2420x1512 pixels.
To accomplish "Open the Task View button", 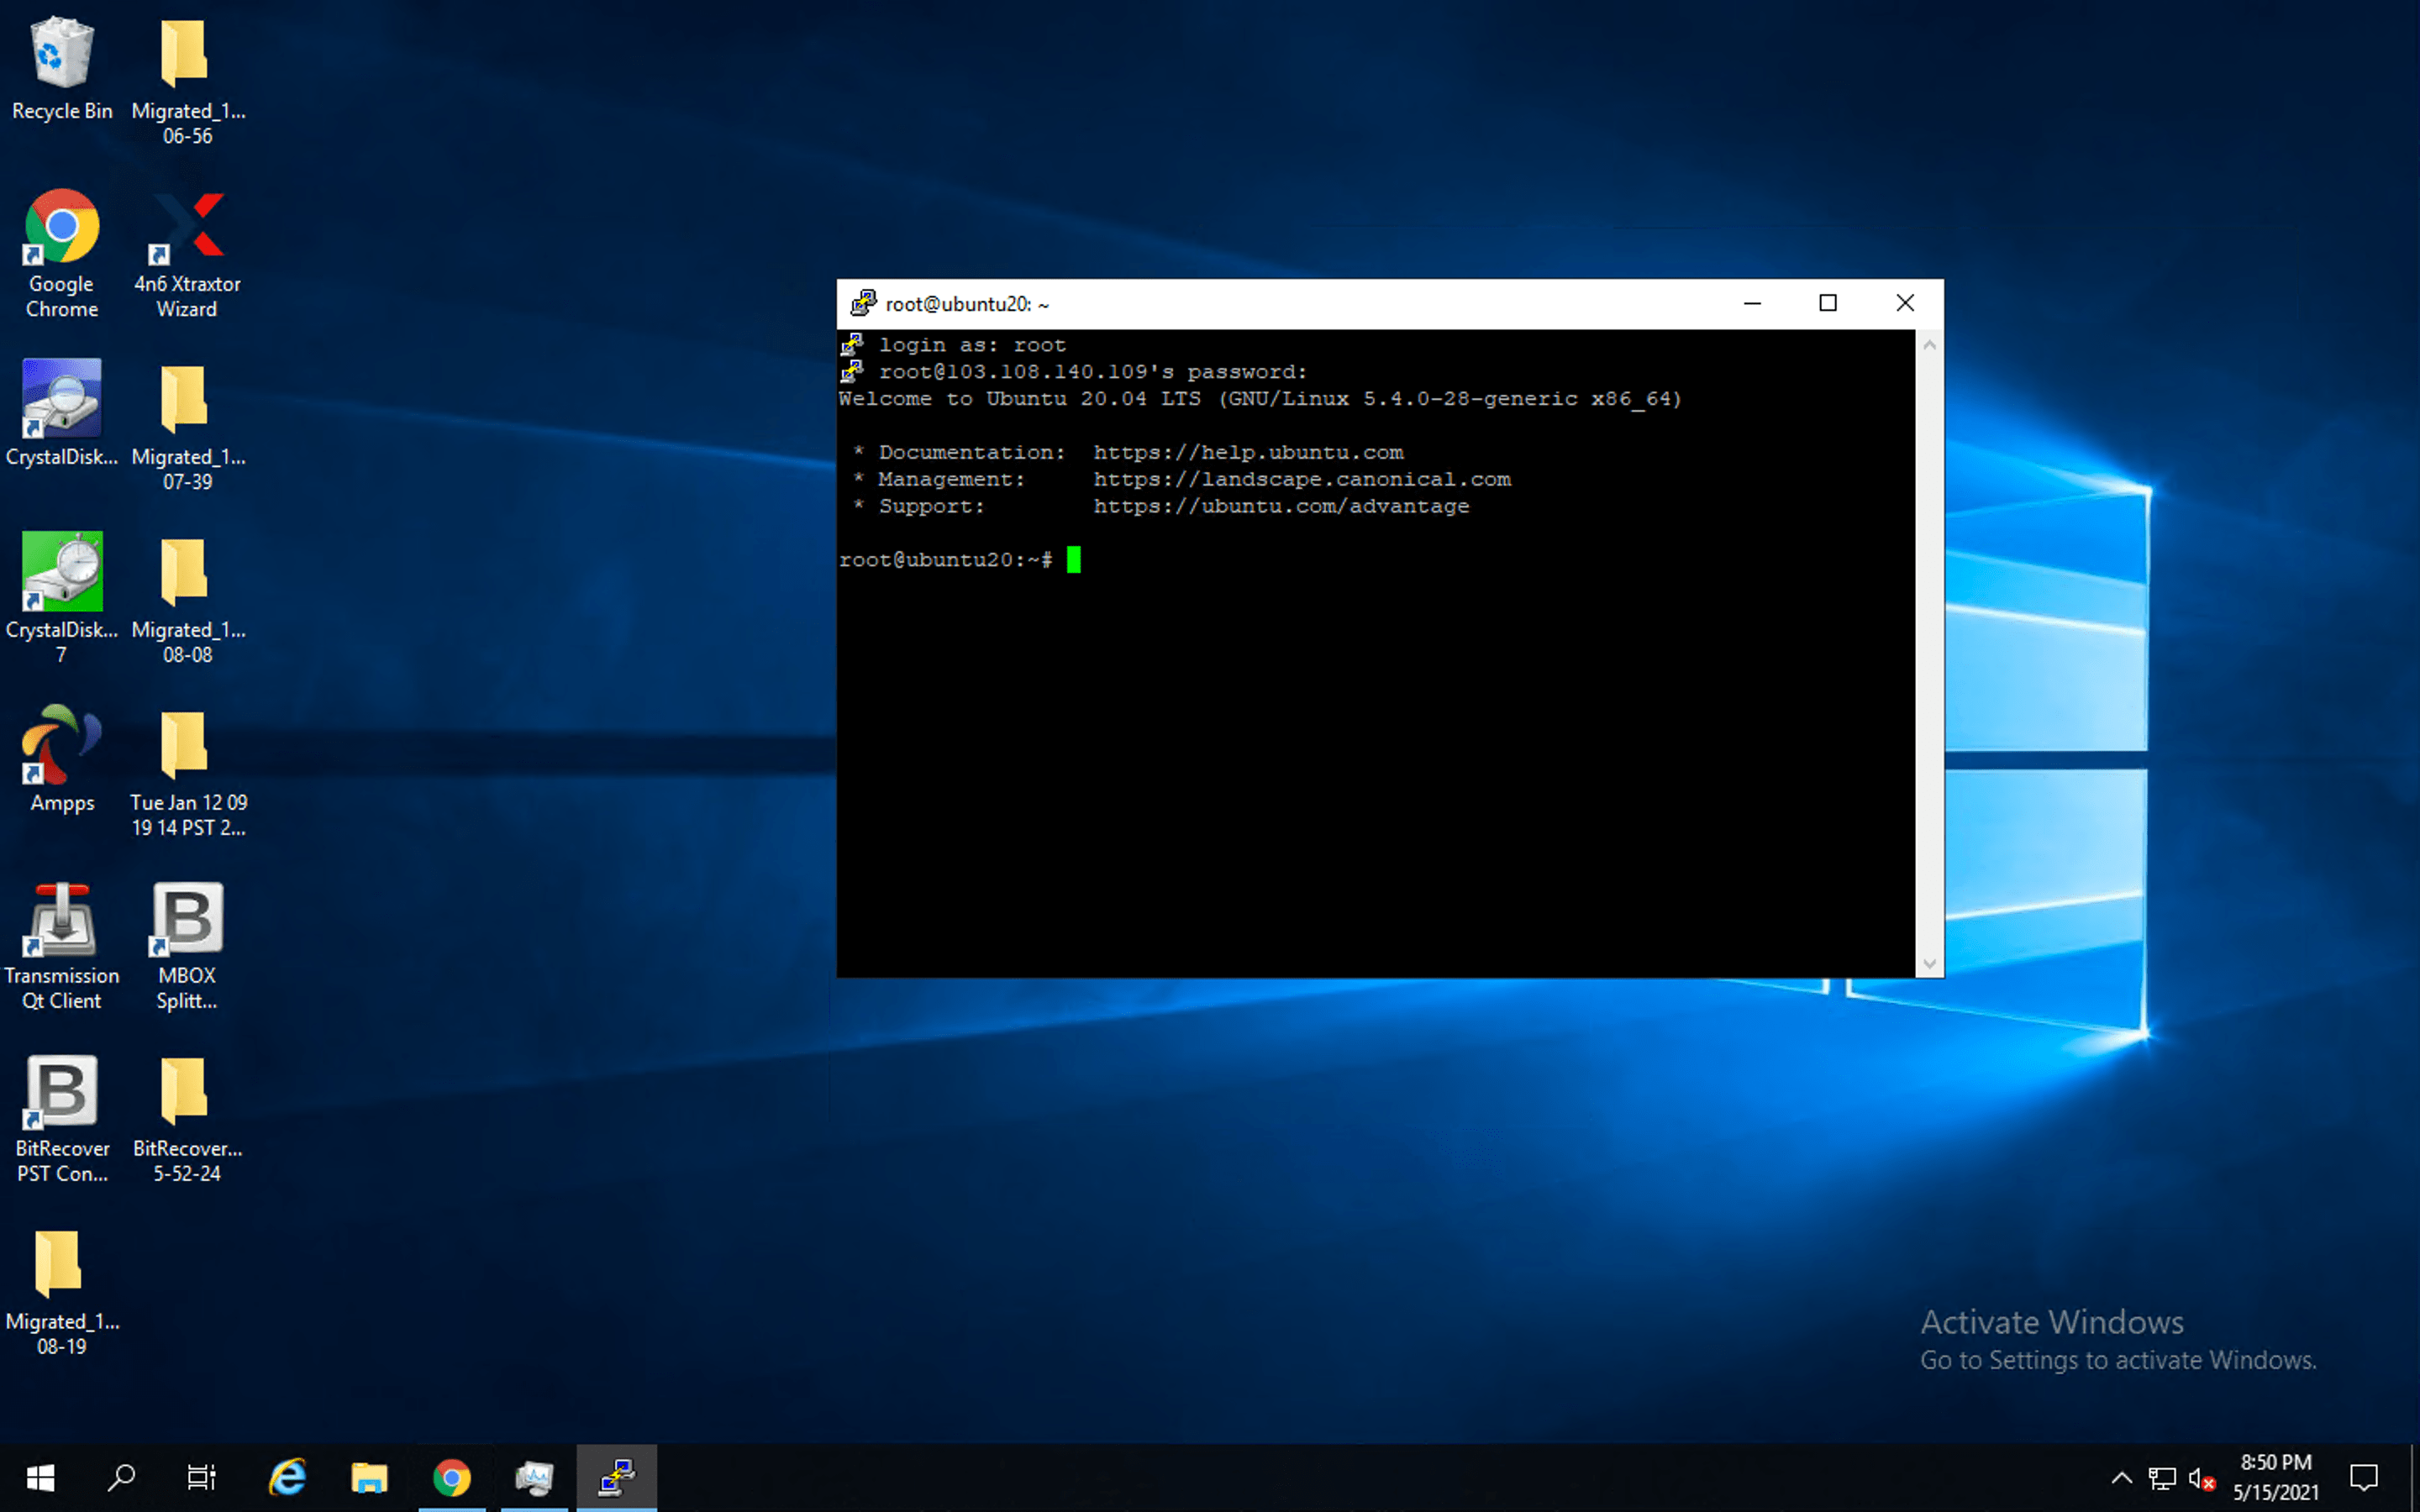I will [202, 1477].
